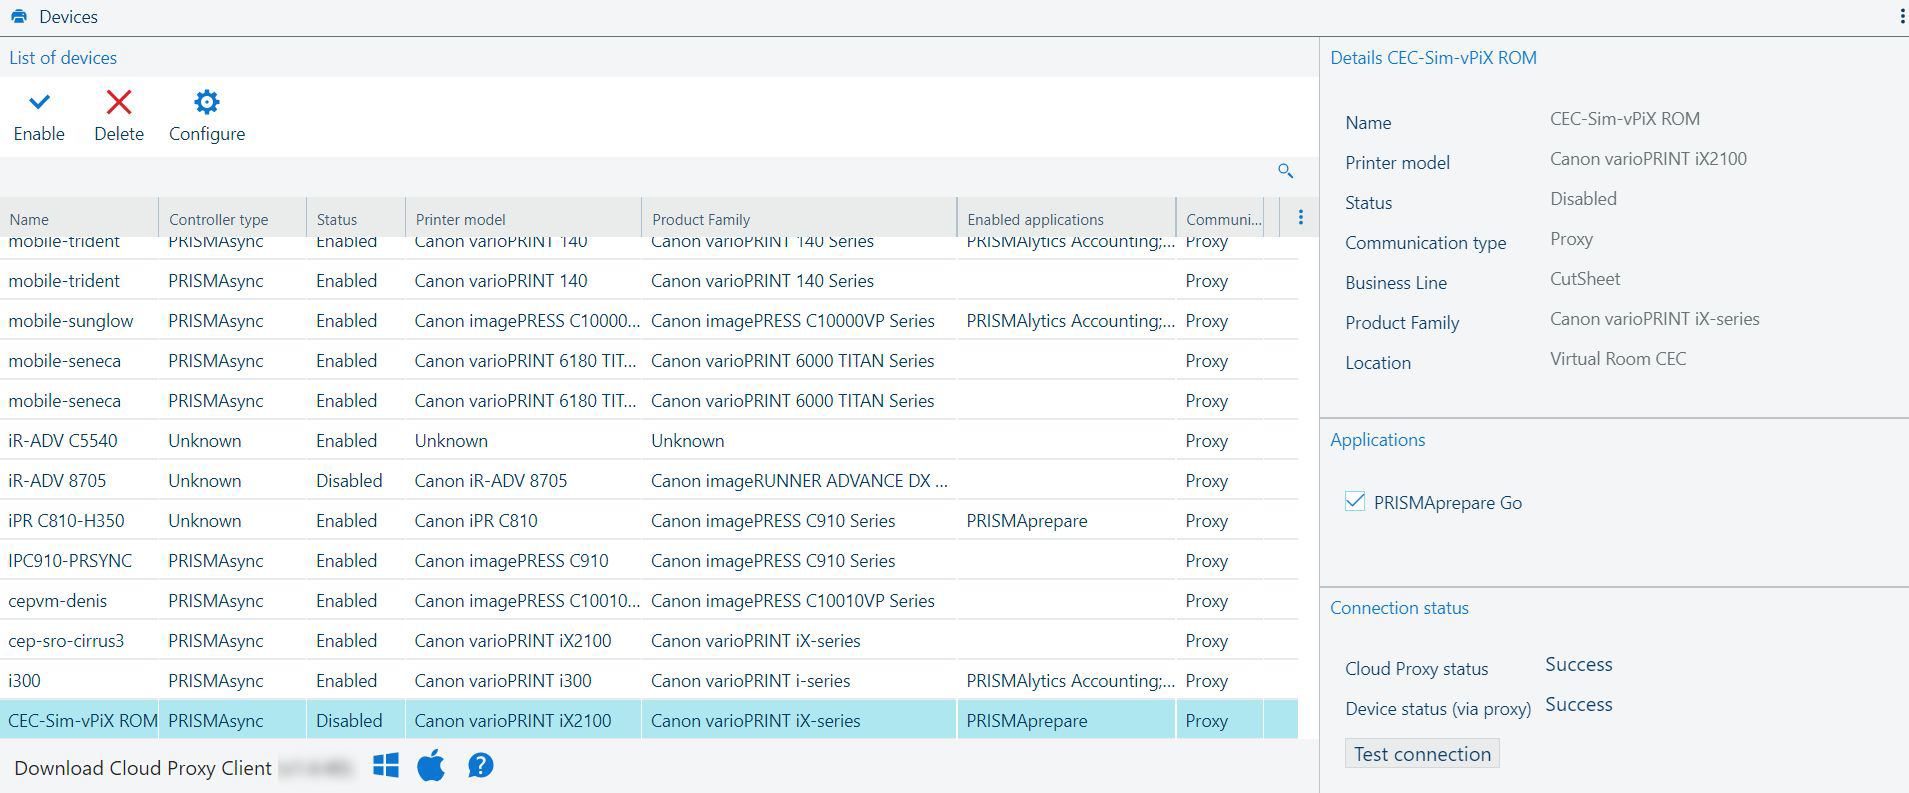
Task: Click the Devices printer icon in header
Action: (x=19, y=17)
